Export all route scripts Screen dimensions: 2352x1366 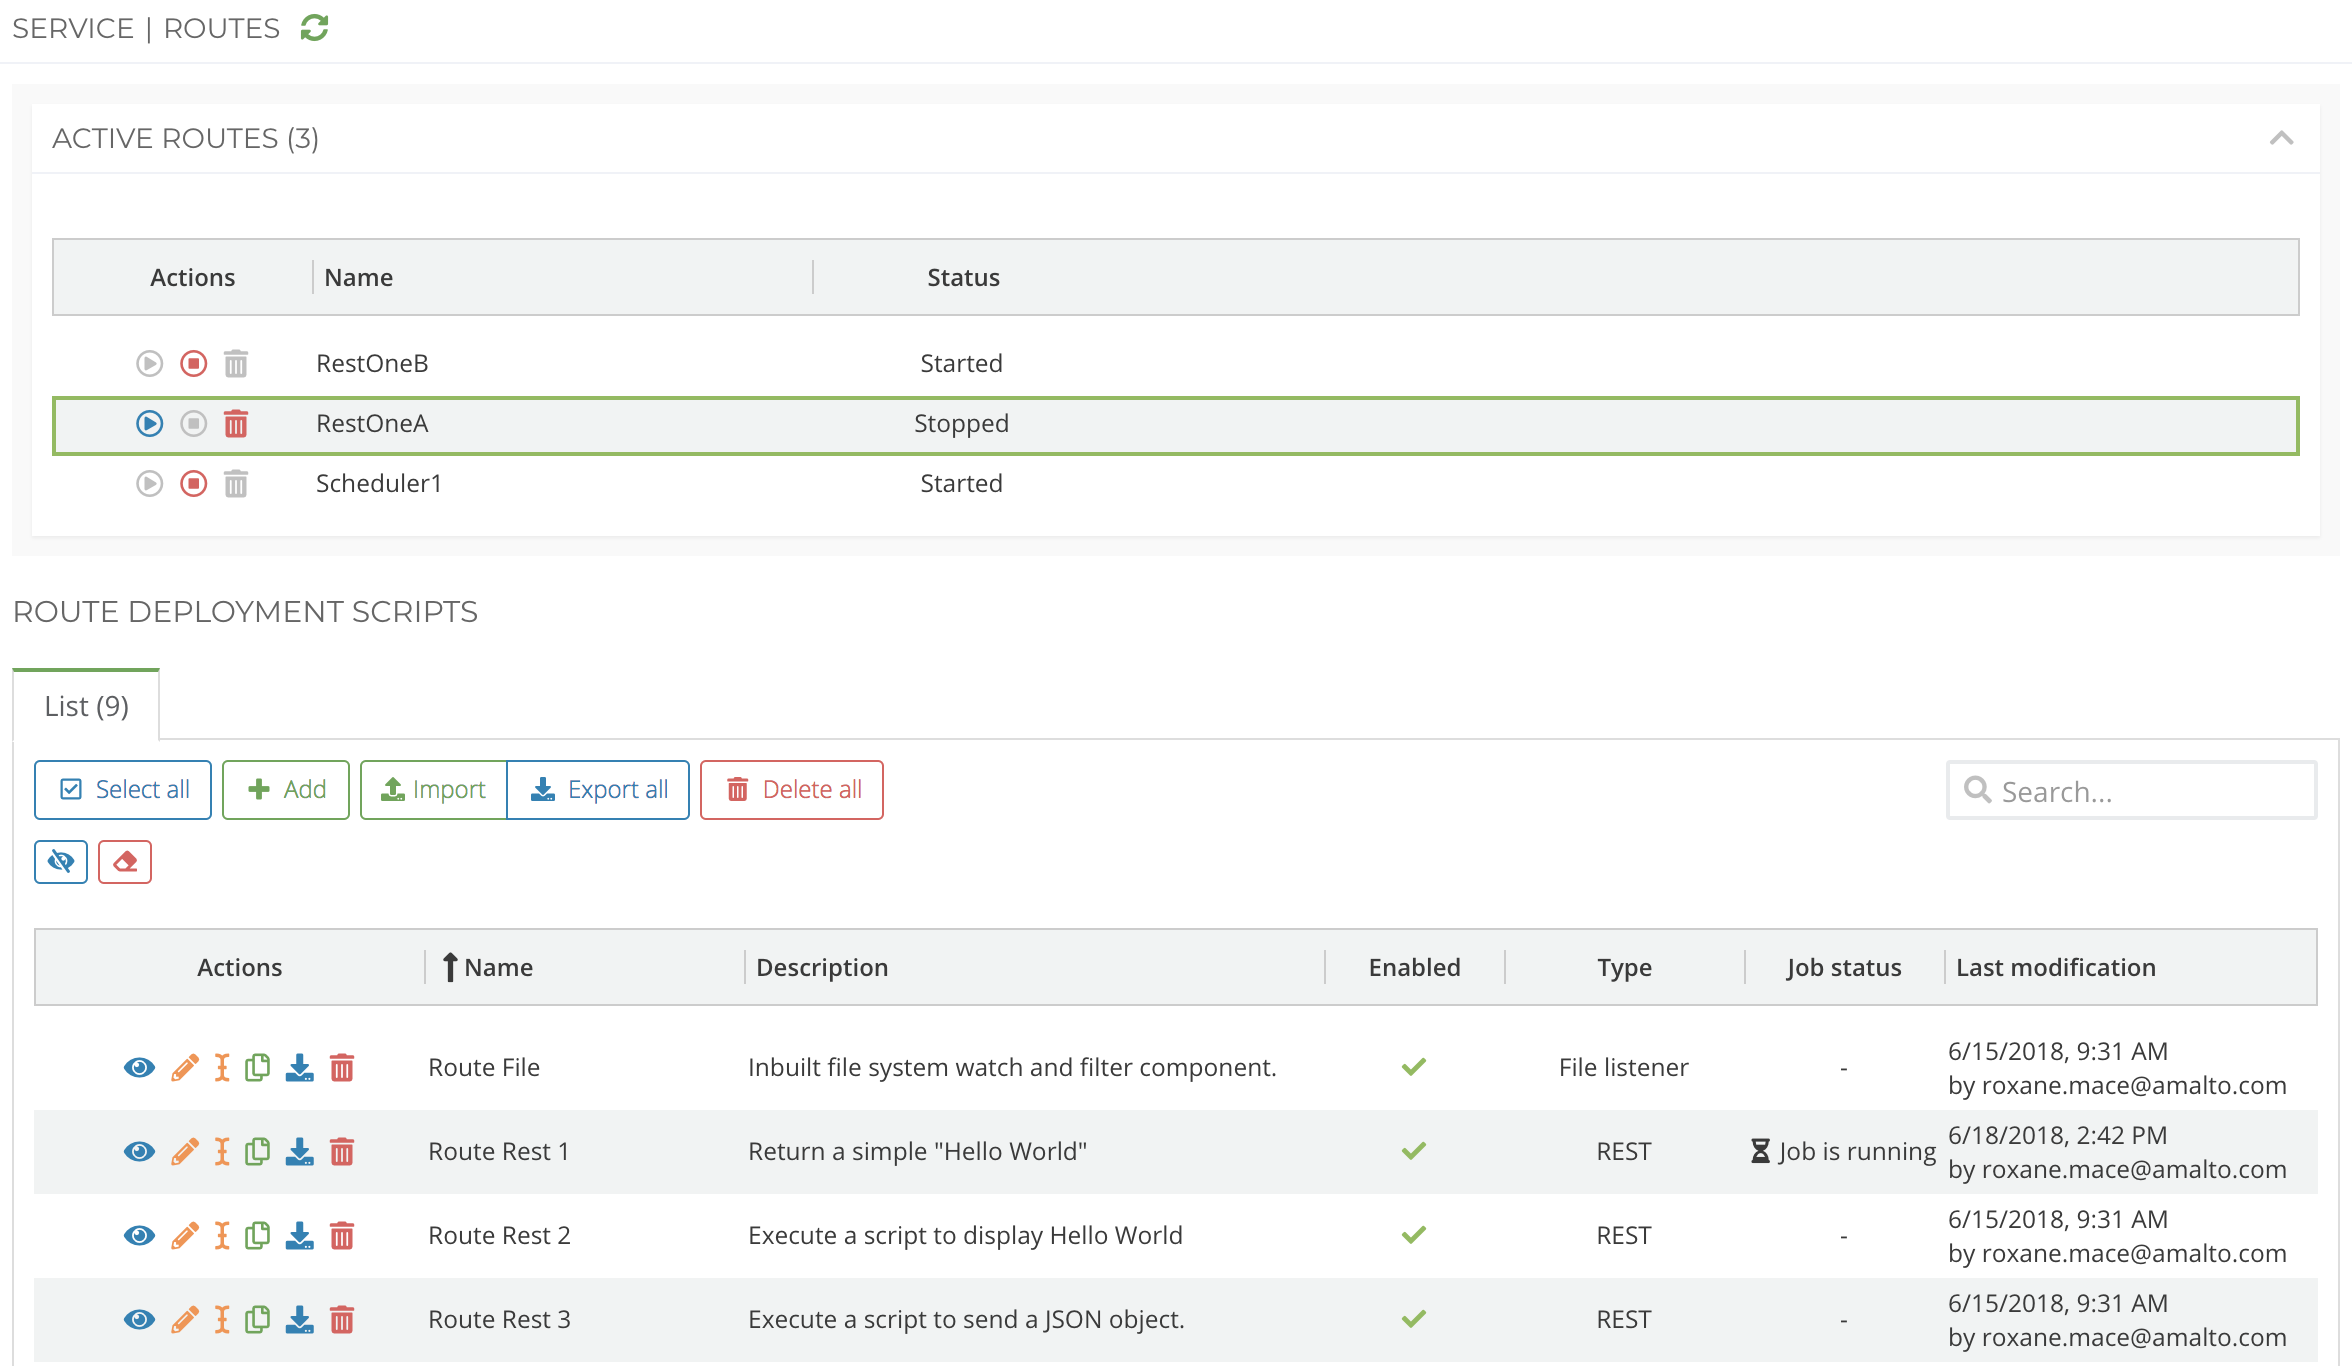point(598,790)
